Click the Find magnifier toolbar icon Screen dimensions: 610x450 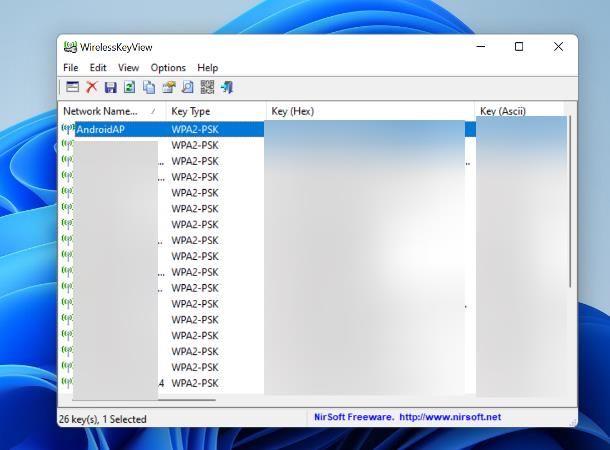188,87
